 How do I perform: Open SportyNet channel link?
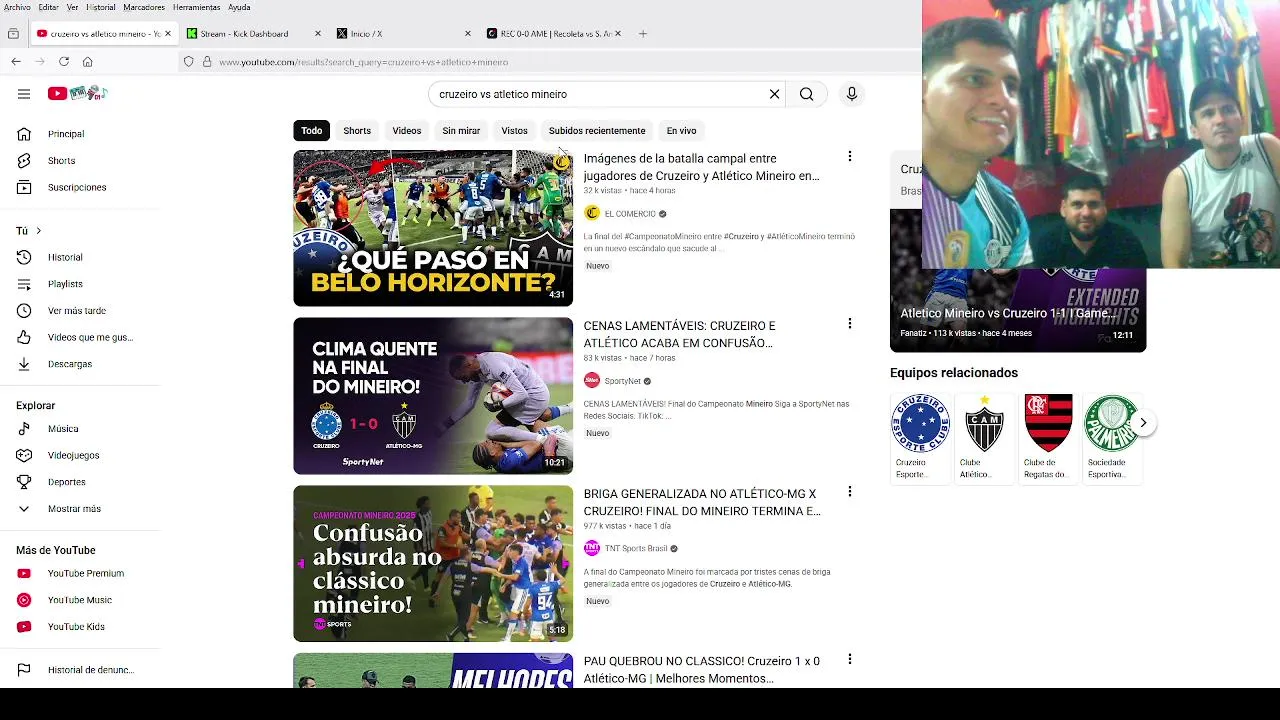pos(622,381)
